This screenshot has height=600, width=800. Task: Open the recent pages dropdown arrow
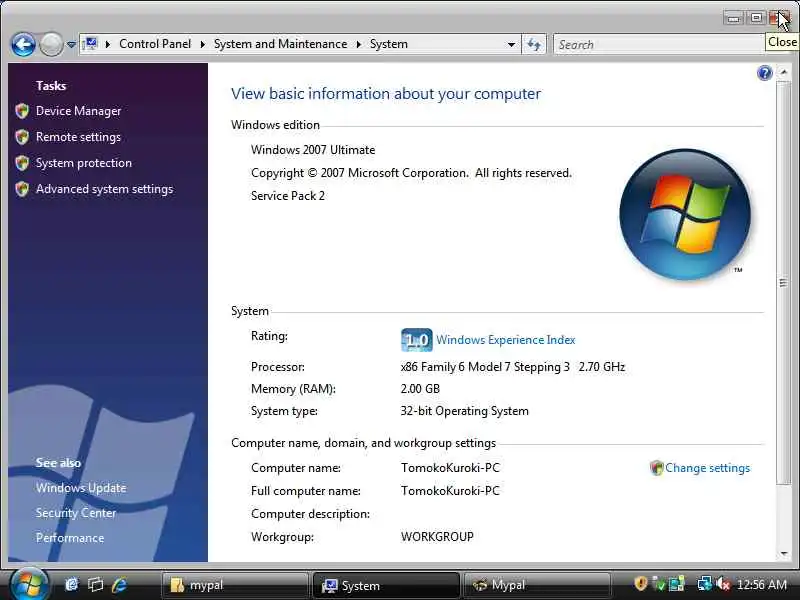tap(71, 45)
